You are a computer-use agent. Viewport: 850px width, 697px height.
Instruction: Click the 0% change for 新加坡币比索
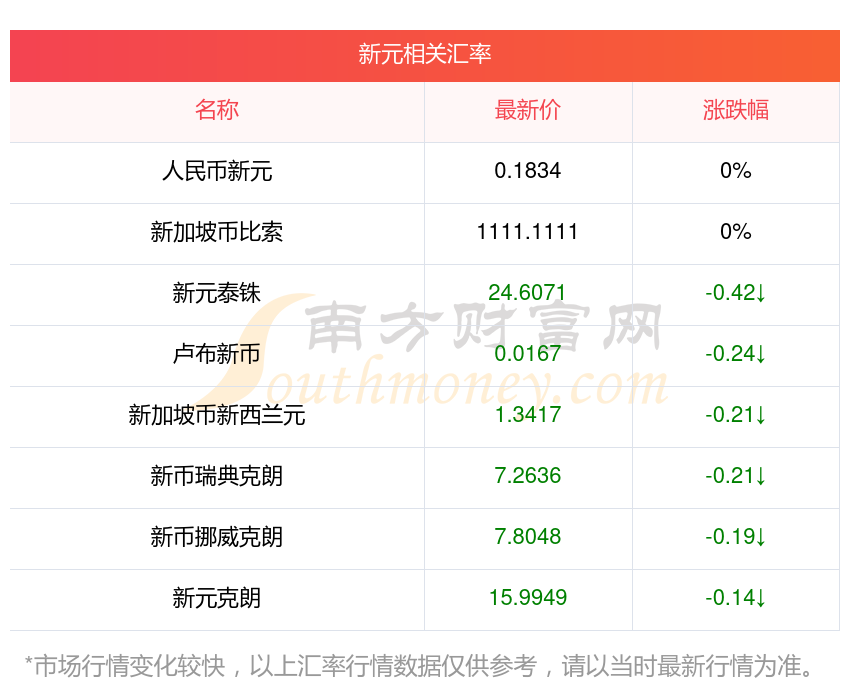(736, 232)
